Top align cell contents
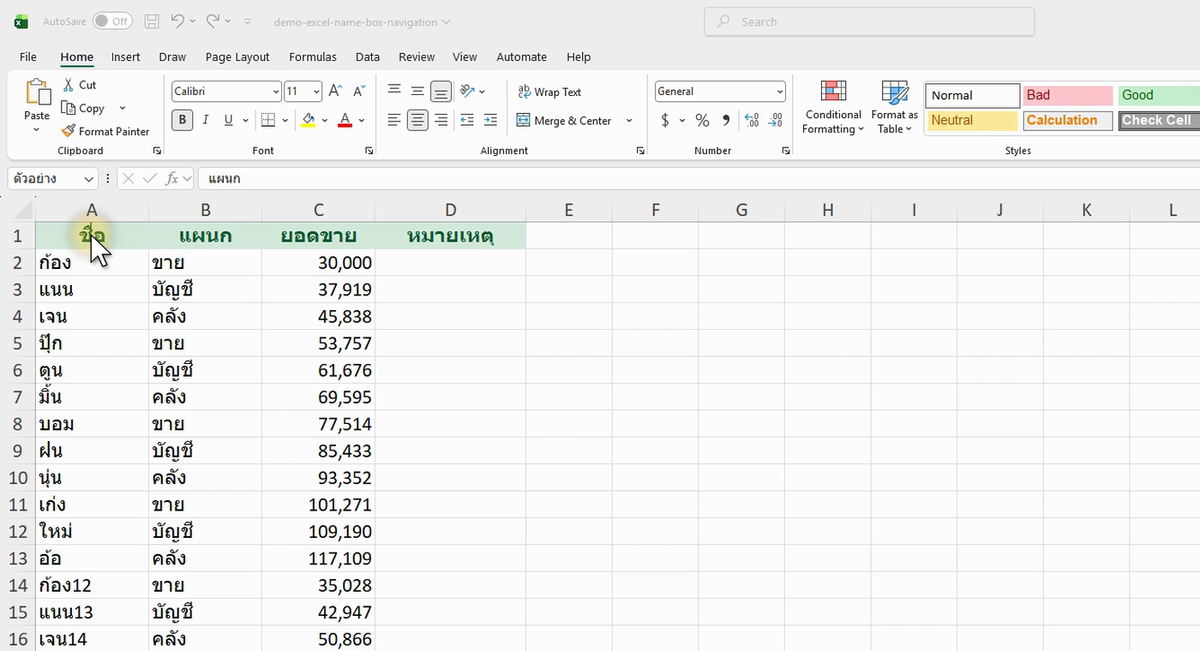1200x651 pixels. (394, 91)
